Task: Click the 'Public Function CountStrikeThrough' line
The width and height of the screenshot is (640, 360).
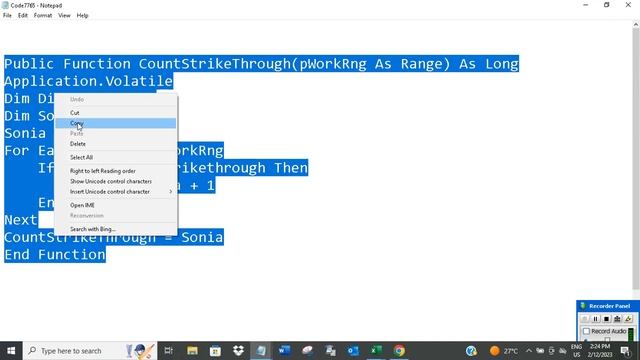Action: coord(261,64)
